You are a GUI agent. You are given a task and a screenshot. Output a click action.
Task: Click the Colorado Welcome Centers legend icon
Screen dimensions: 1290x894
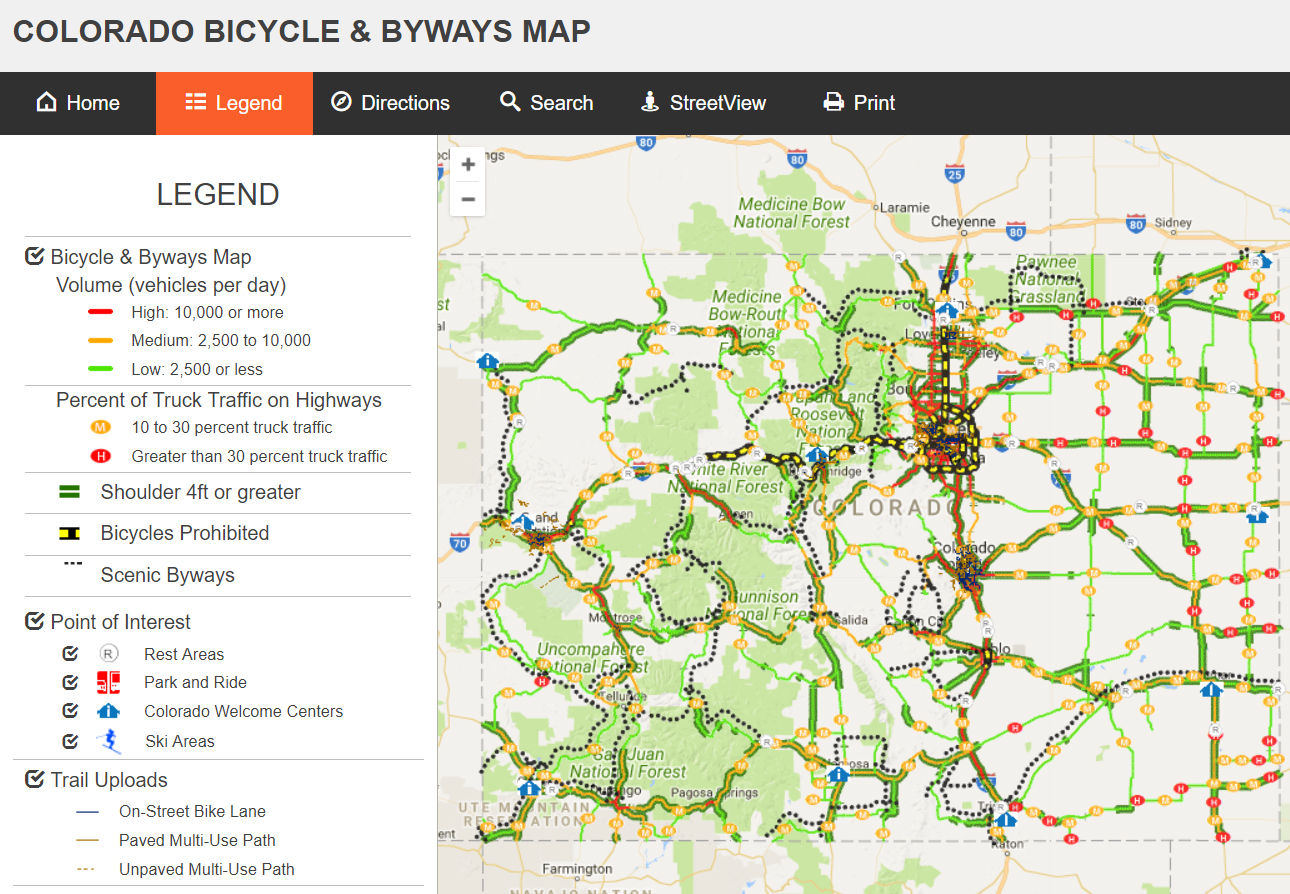(x=109, y=712)
